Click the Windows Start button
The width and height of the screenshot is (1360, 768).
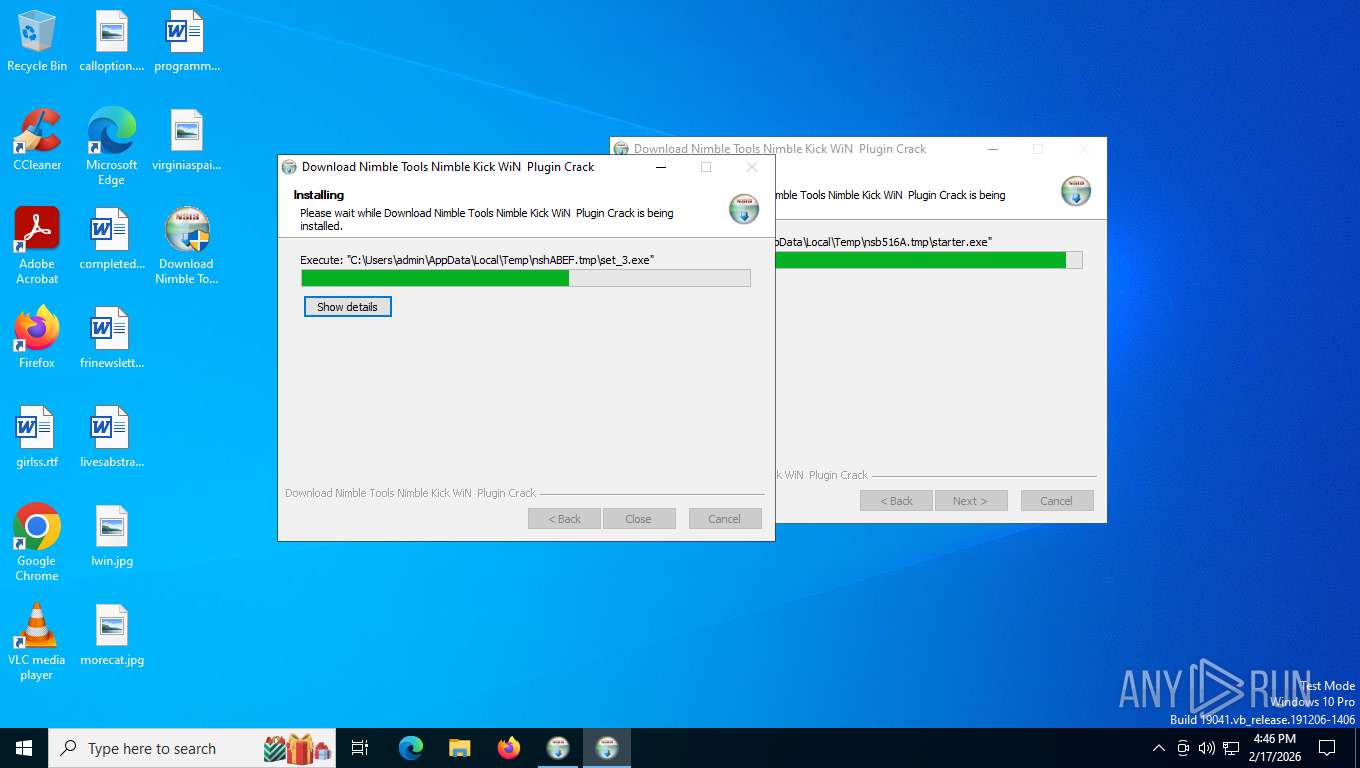click(24, 748)
